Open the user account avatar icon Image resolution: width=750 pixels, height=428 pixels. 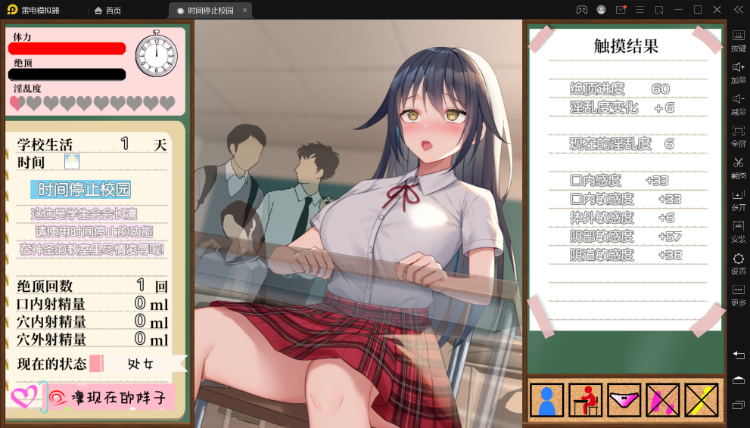point(601,10)
